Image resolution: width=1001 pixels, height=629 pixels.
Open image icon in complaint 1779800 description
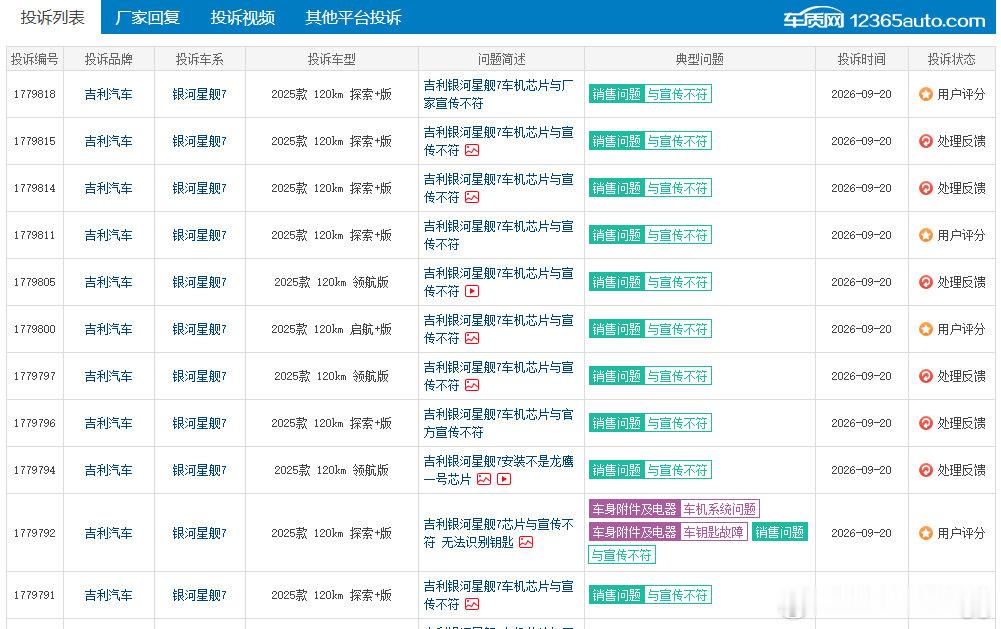[472, 338]
